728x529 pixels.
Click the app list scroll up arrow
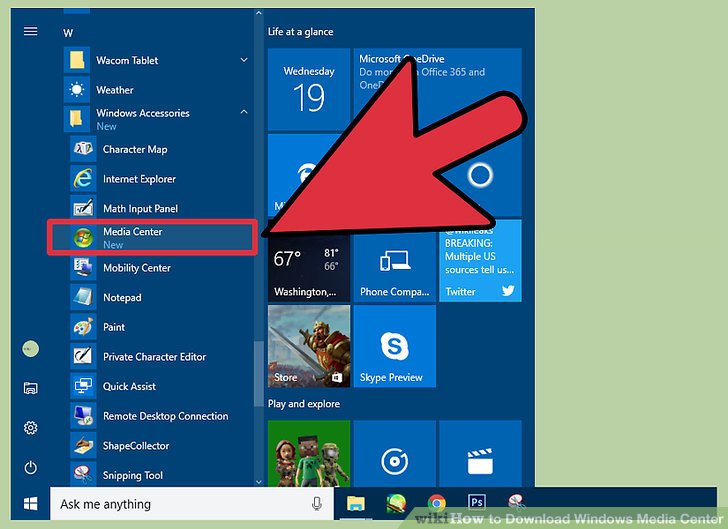coord(259,13)
